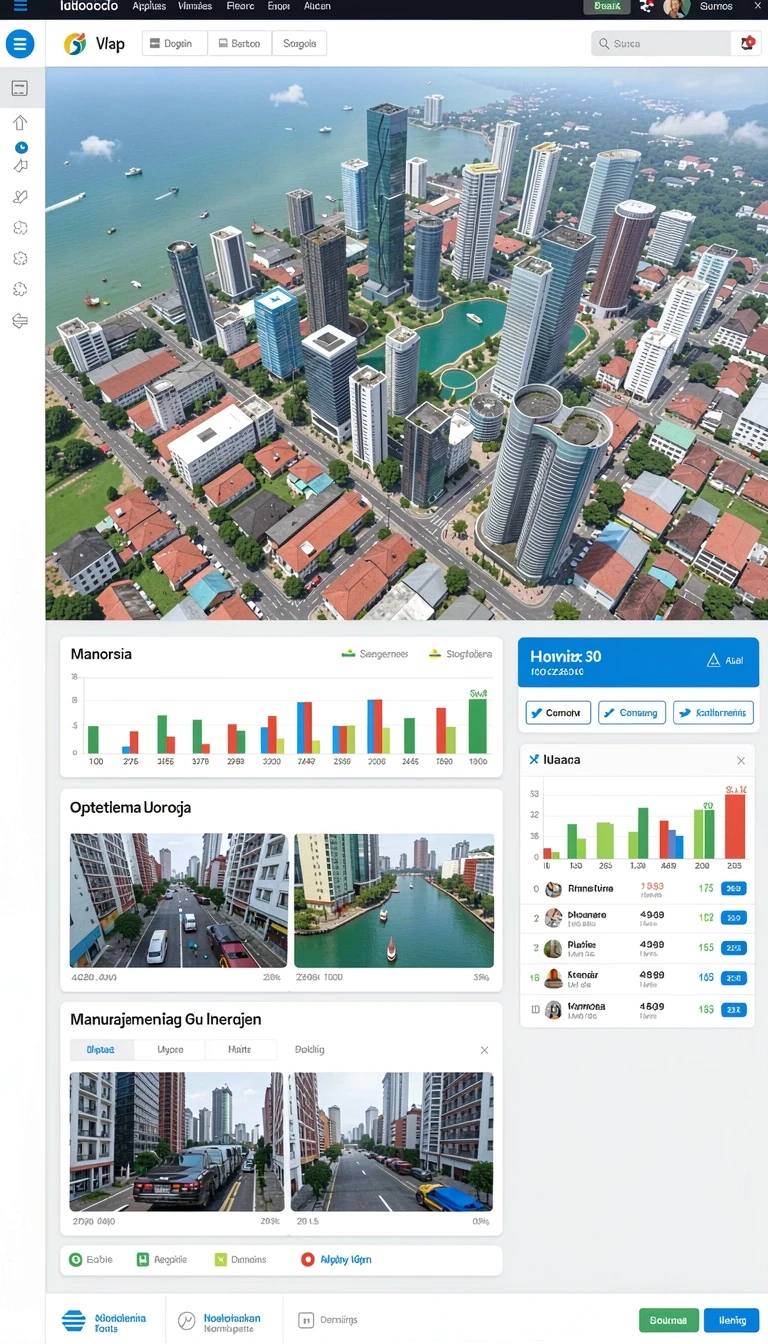Open the blue car street thumbnail
Viewport: 768px width, 1344px height.
coord(392,1142)
